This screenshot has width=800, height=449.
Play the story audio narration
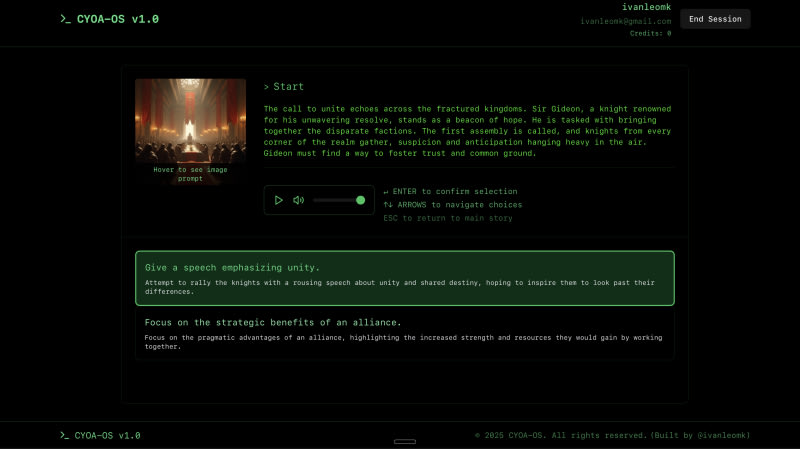pyautogui.click(x=279, y=200)
